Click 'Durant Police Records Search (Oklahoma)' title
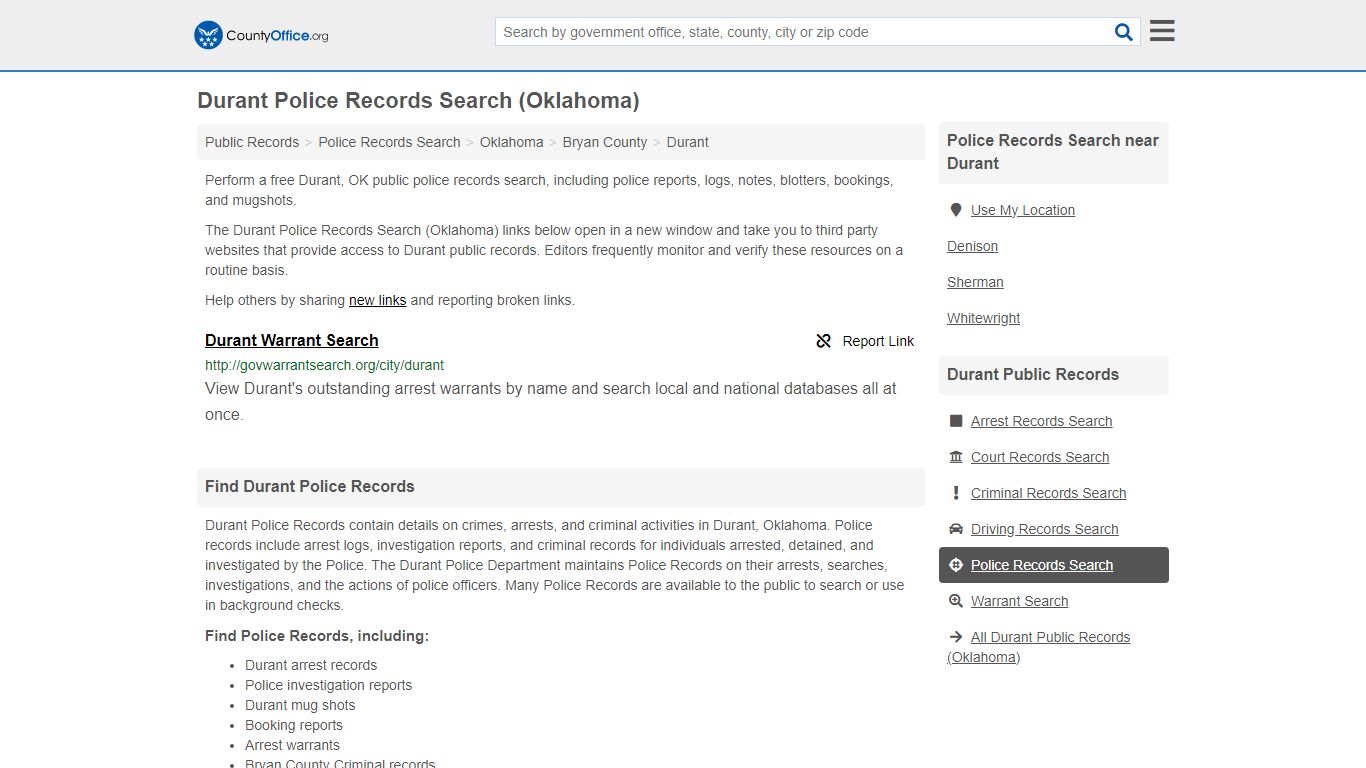Viewport: 1366px width, 768px height. [418, 100]
